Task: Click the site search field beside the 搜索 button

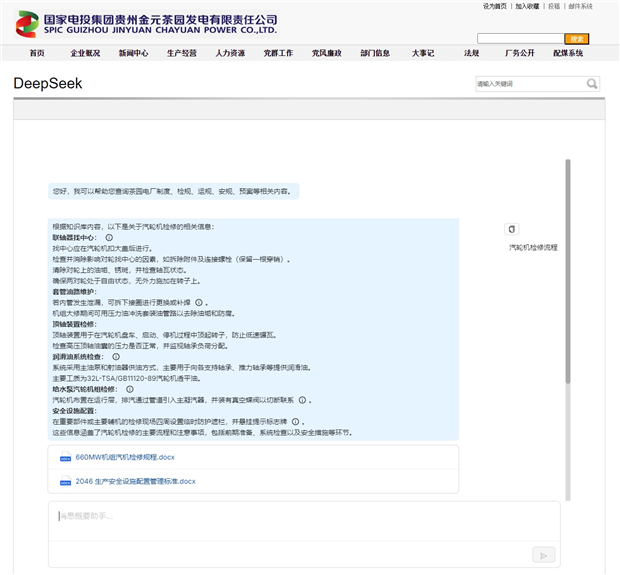Action: point(521,38)
